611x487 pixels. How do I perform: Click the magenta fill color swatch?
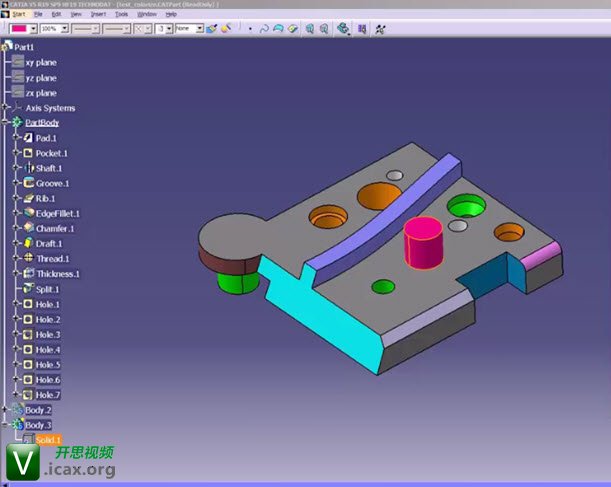(18, 29)
